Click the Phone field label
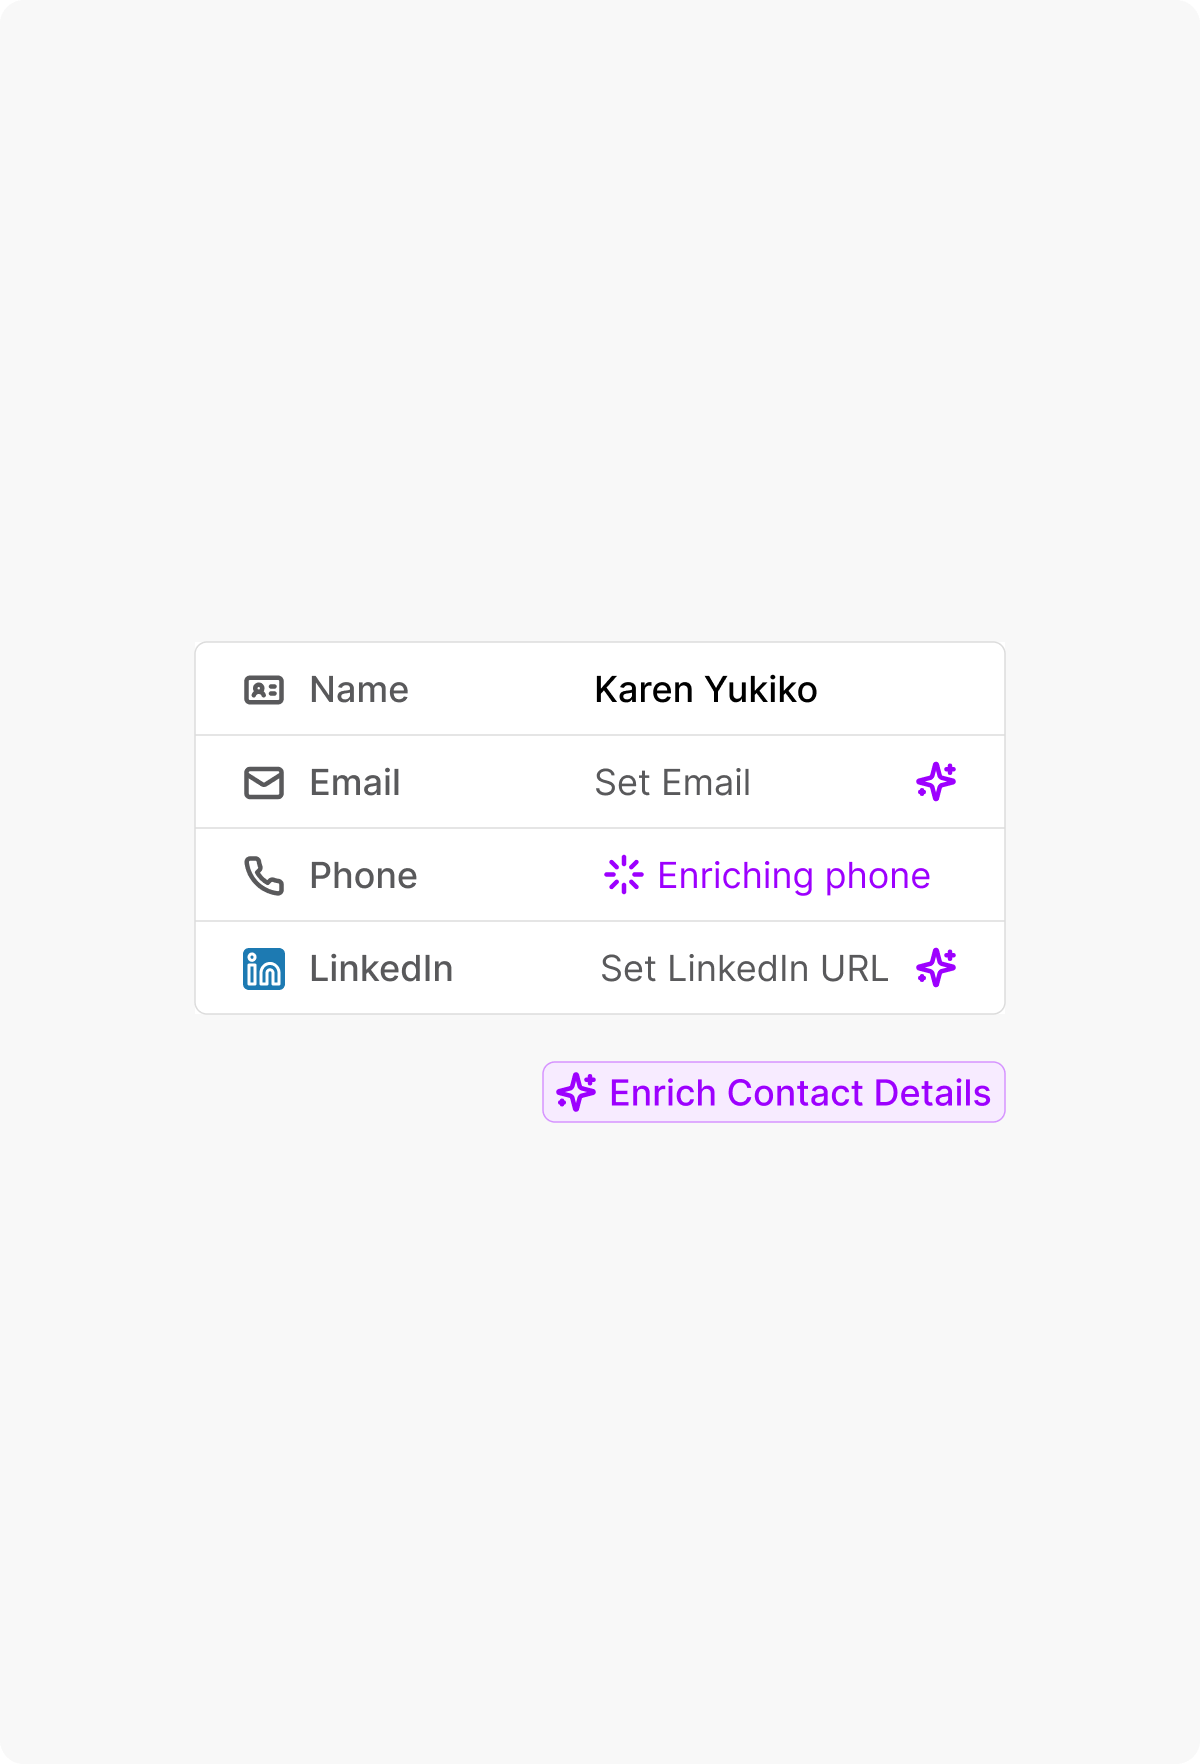The width and height of the screenshot is (1200, 1764). click(364, 875)
